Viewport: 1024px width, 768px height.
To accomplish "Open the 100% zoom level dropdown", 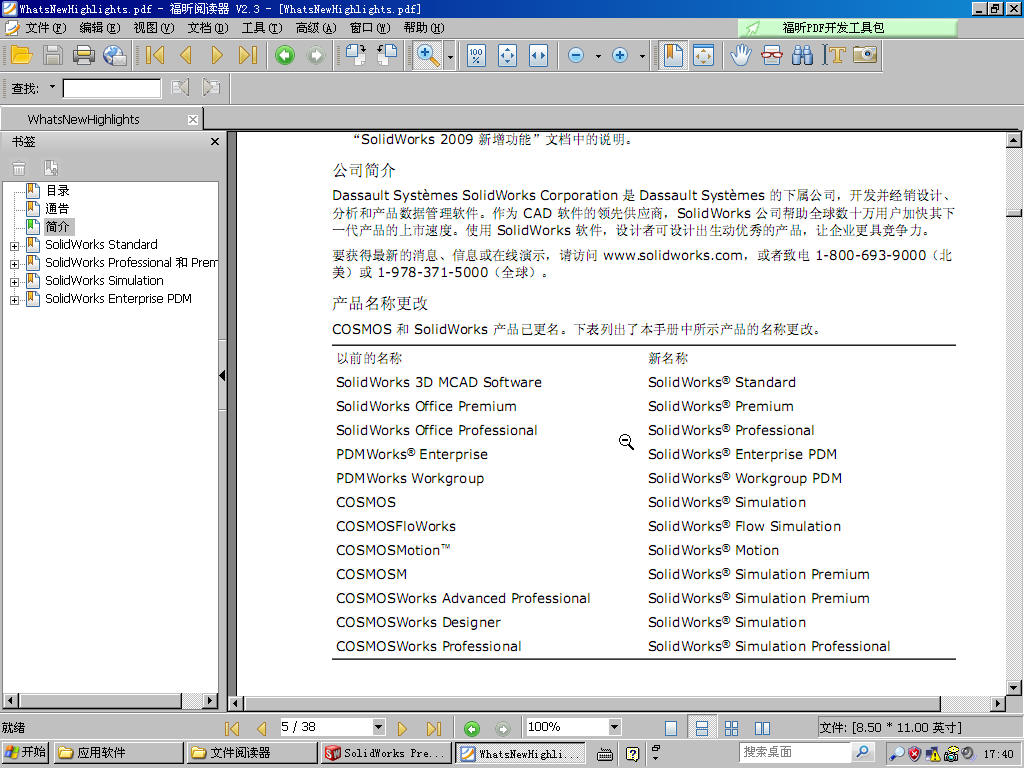I will pos(614,727).
